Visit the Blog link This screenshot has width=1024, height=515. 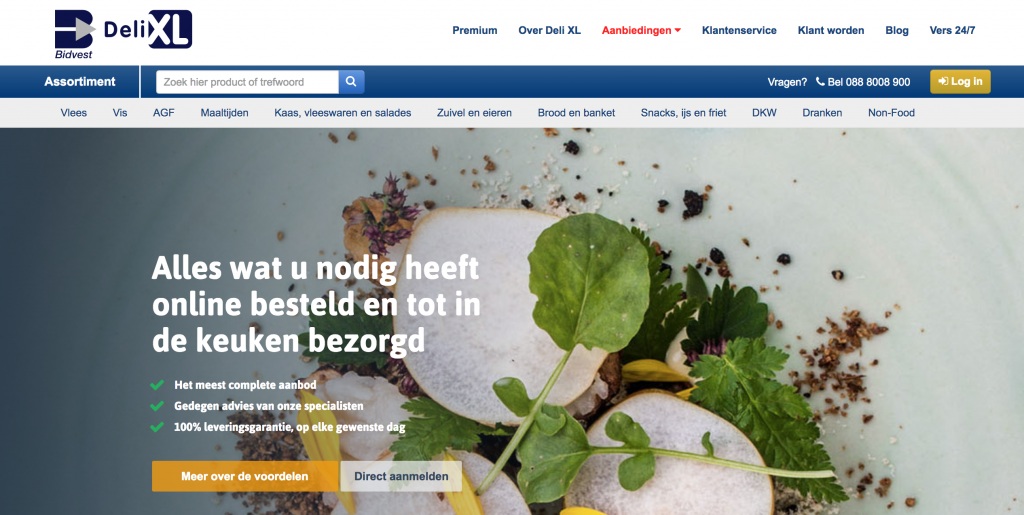[897, 30]
